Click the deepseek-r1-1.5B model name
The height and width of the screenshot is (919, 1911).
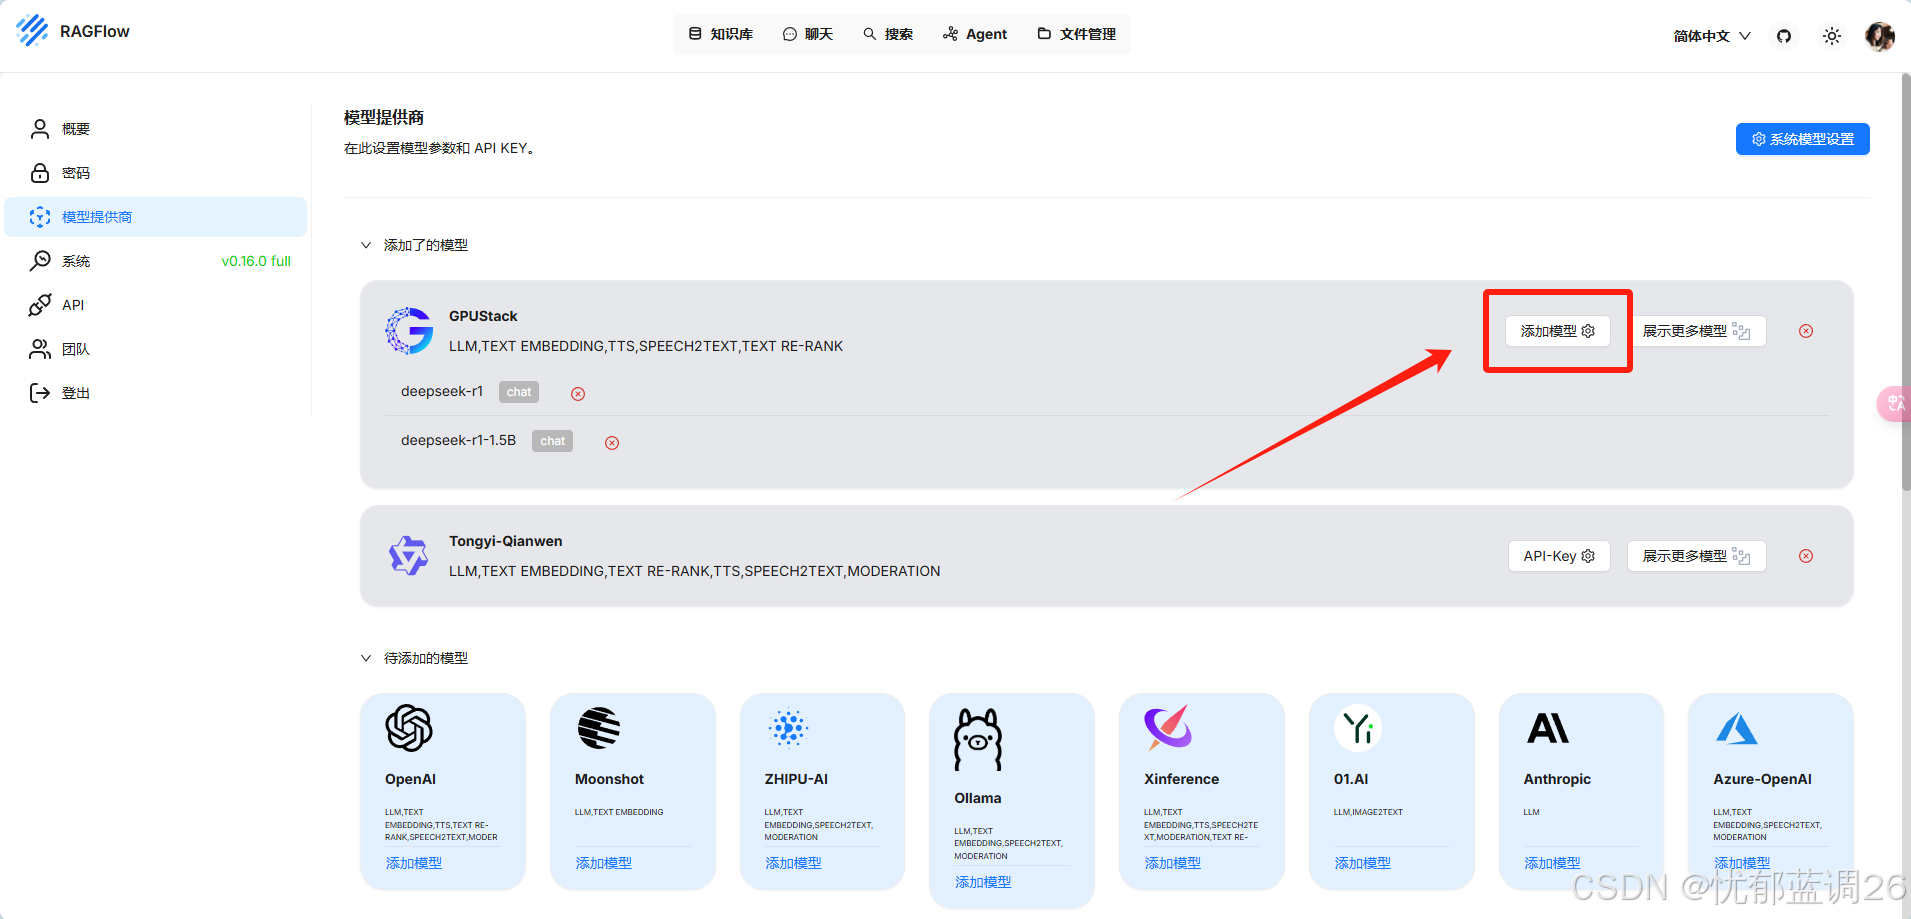[x=458, y=440]
